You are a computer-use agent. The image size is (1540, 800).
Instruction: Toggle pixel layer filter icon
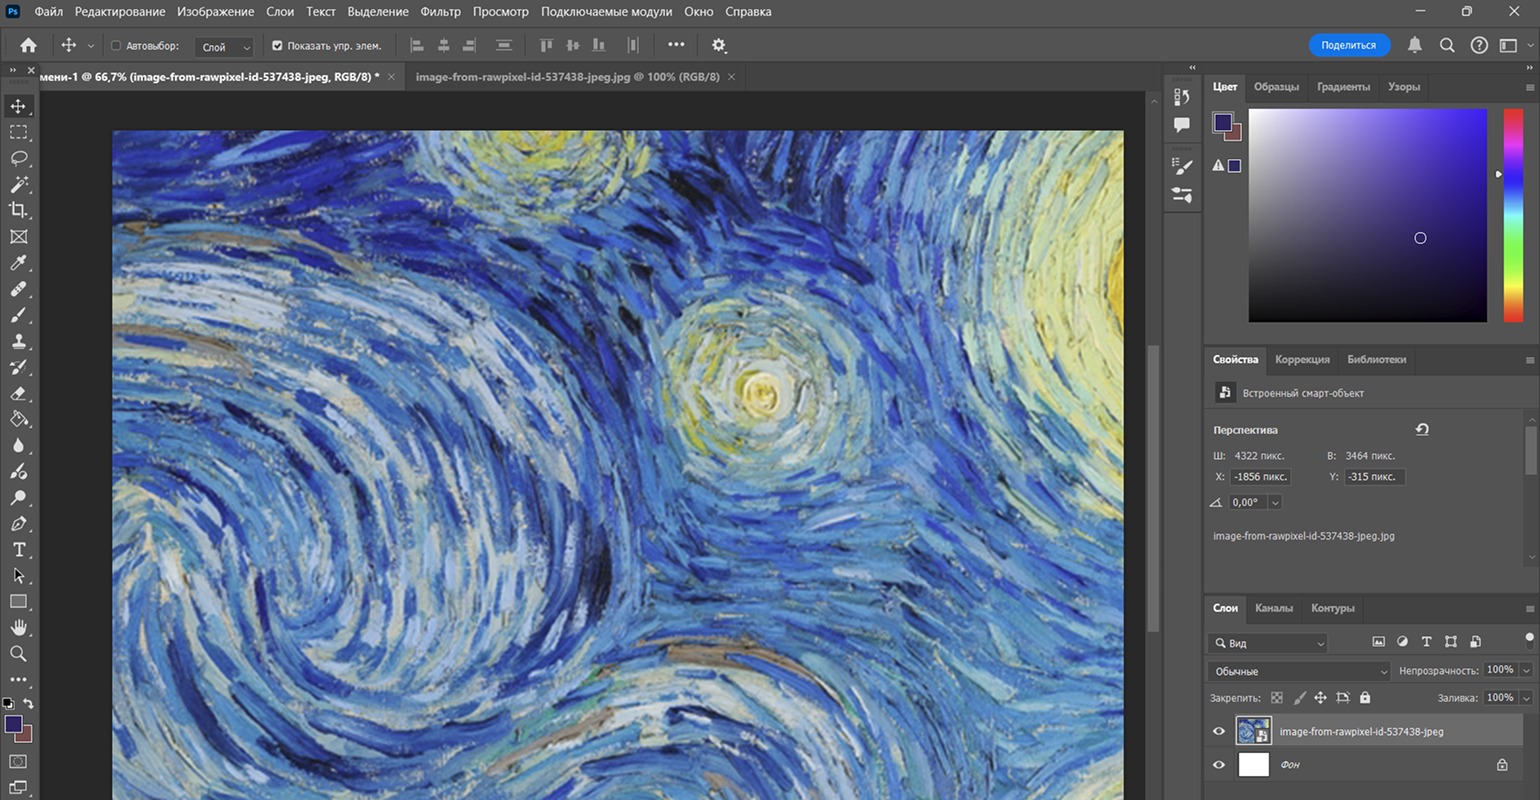[x=1379, y=642]
